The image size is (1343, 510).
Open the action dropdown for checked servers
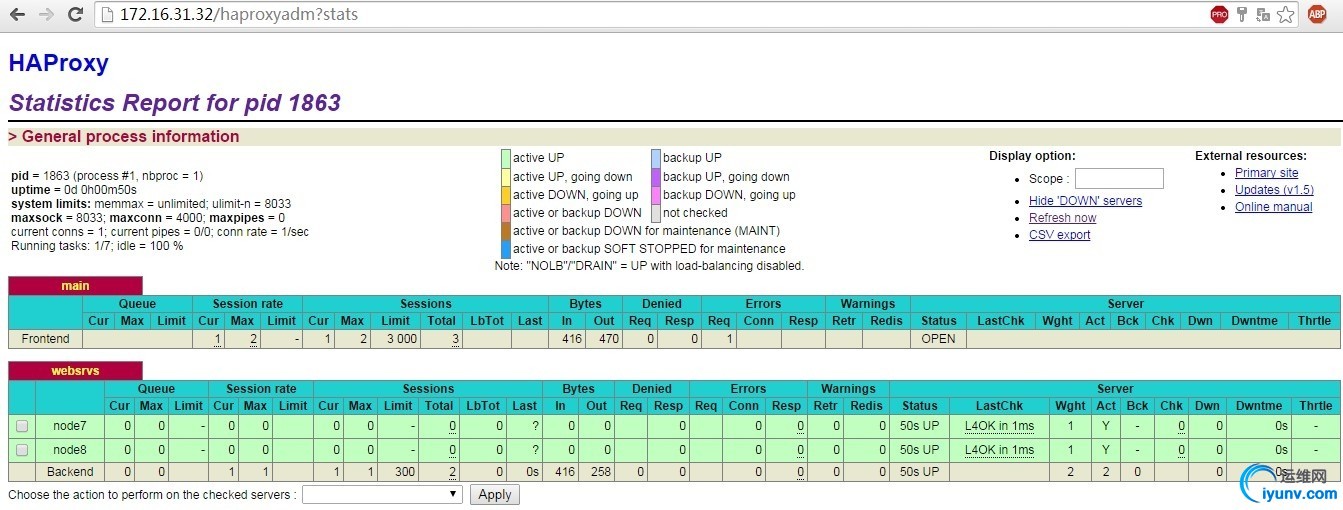coord(382,494)
